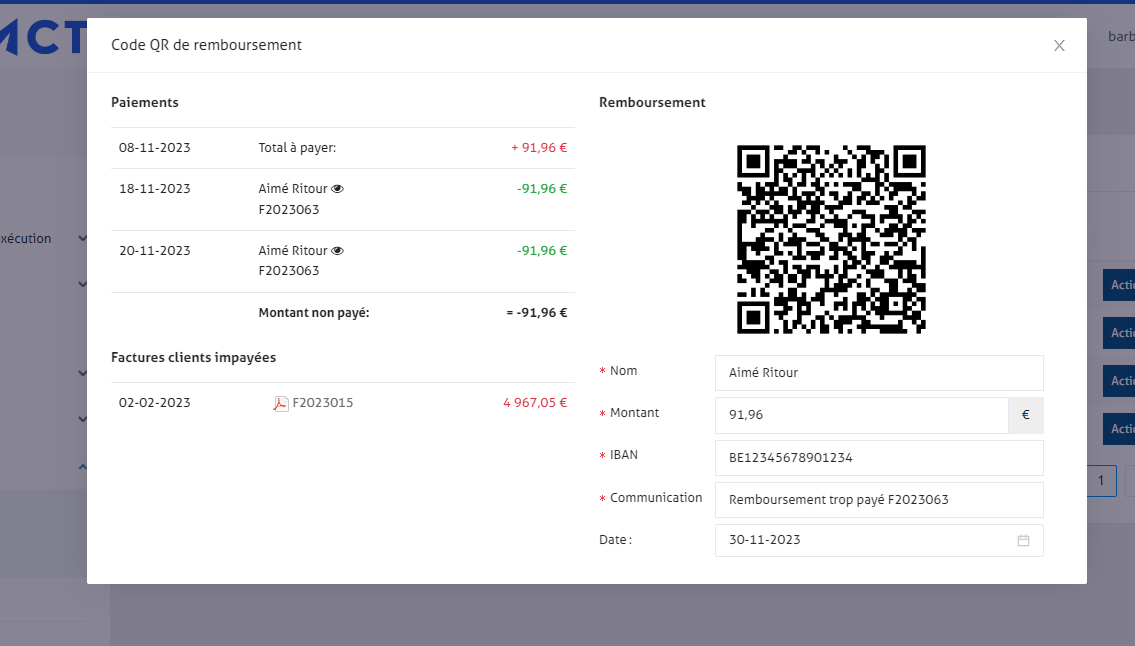The width and height of the screenshot is (1135, 646).
Task: Expand the chevron next to exécution
Action: tap(82, 239)
